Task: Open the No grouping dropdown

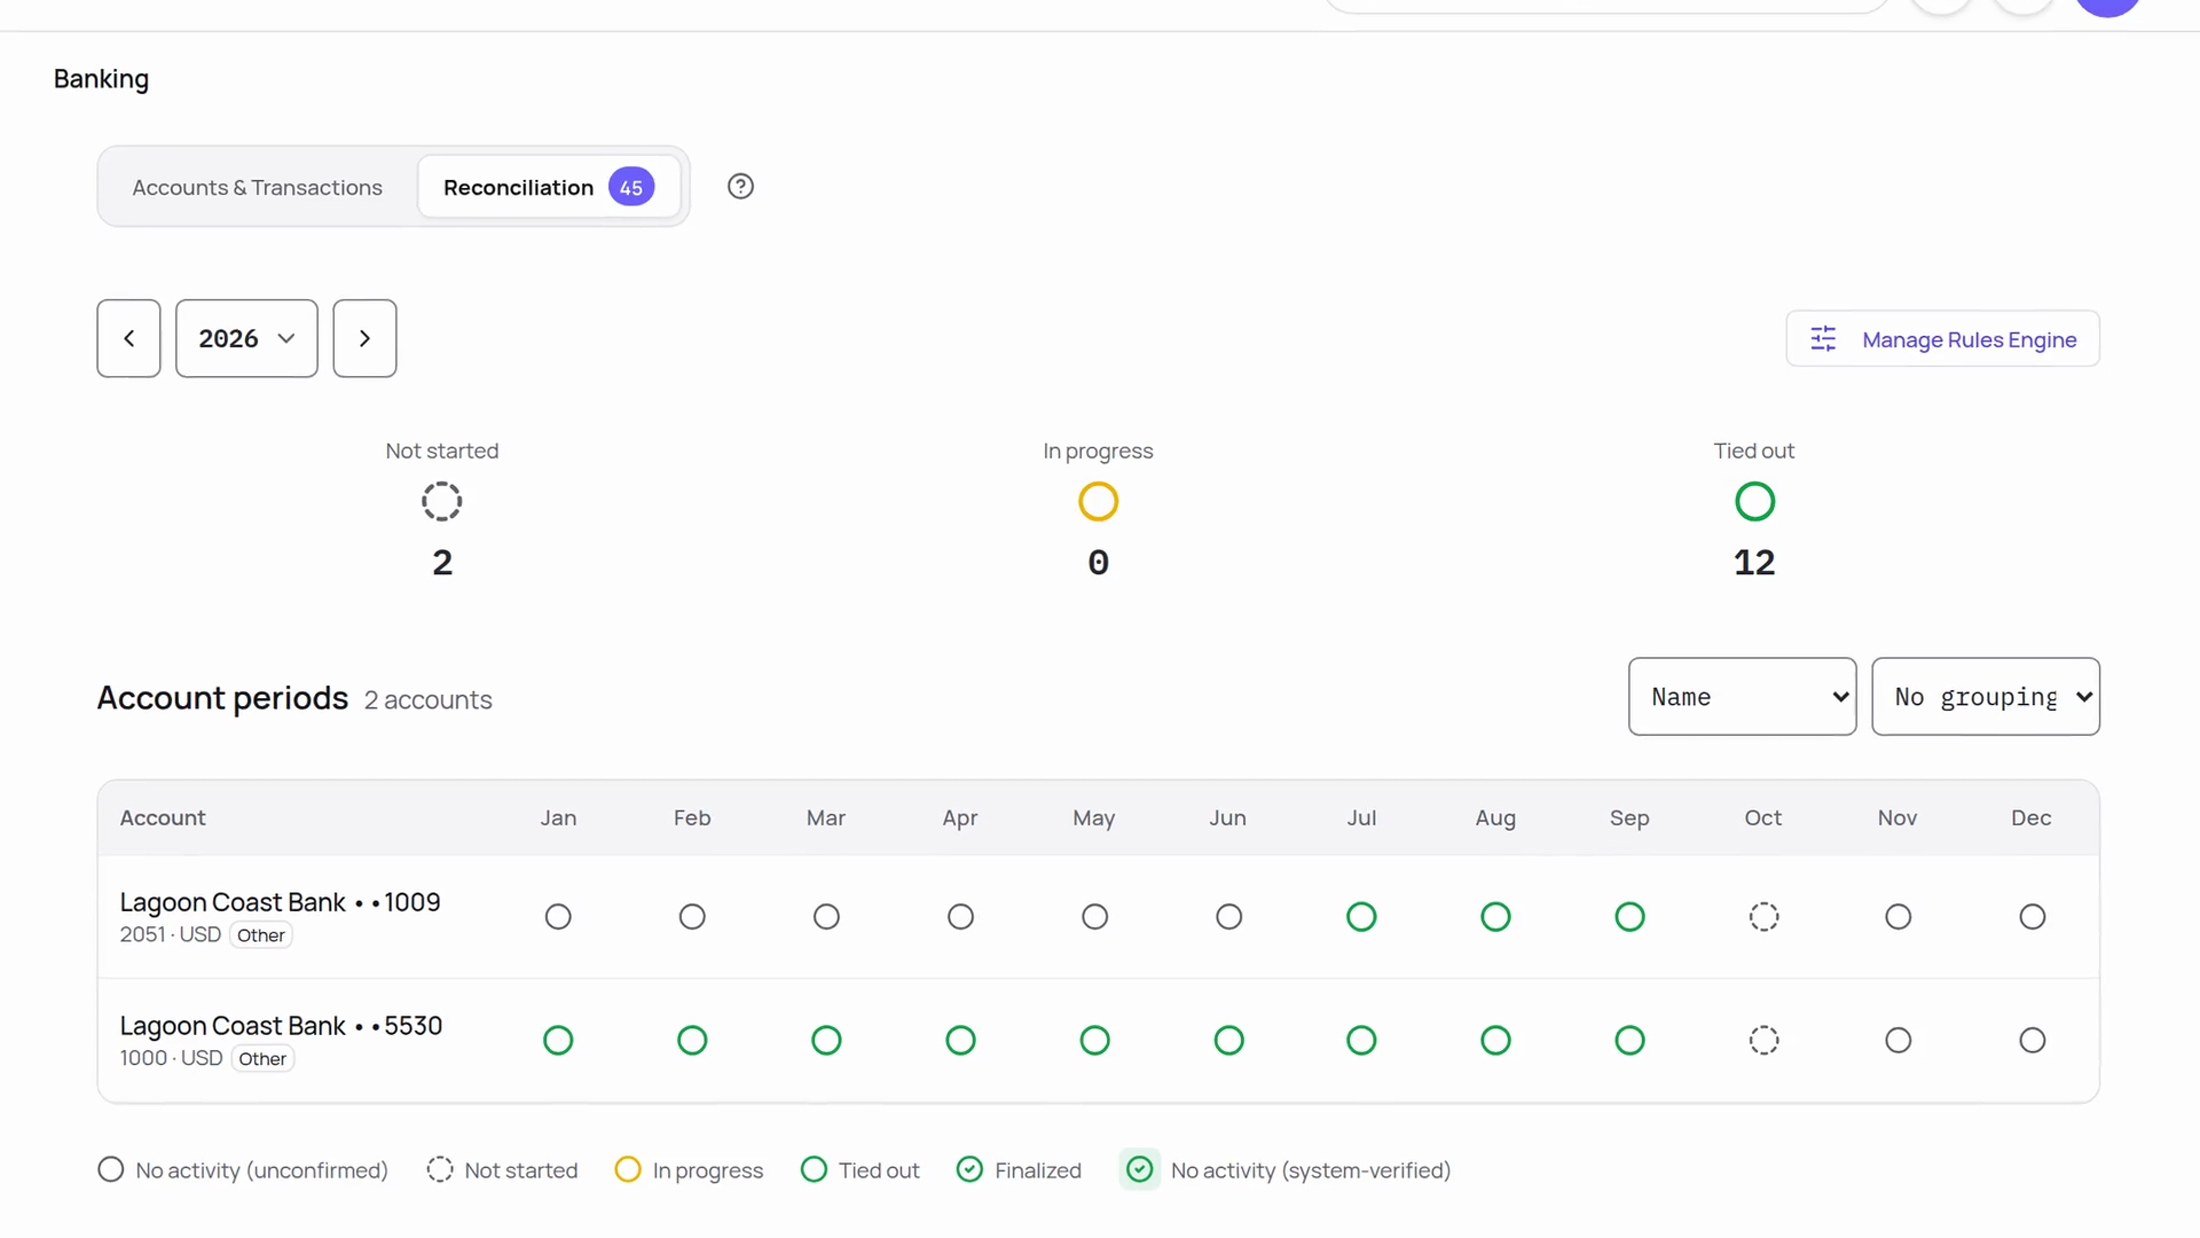Action: point(1985,696)
